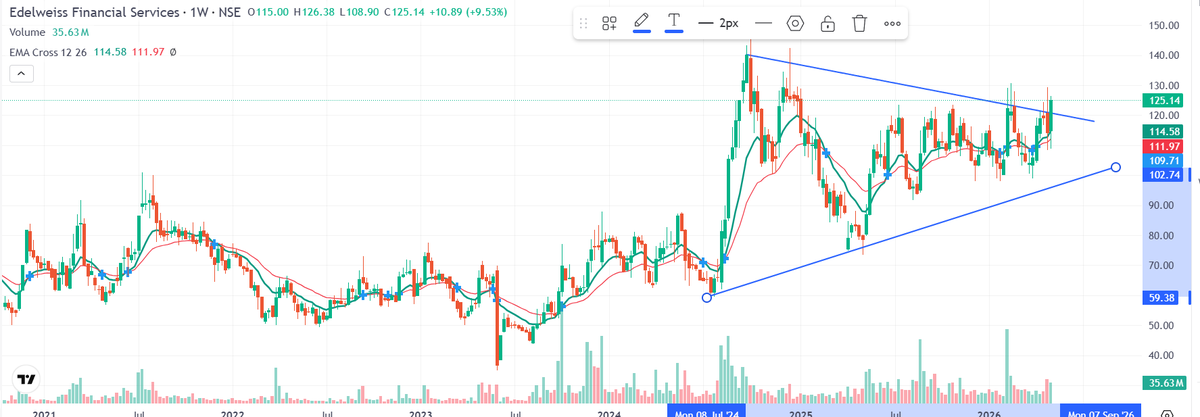The image size is (1200, 417).
Task: Select the Volume indicator legend
Action: point(27,32)
